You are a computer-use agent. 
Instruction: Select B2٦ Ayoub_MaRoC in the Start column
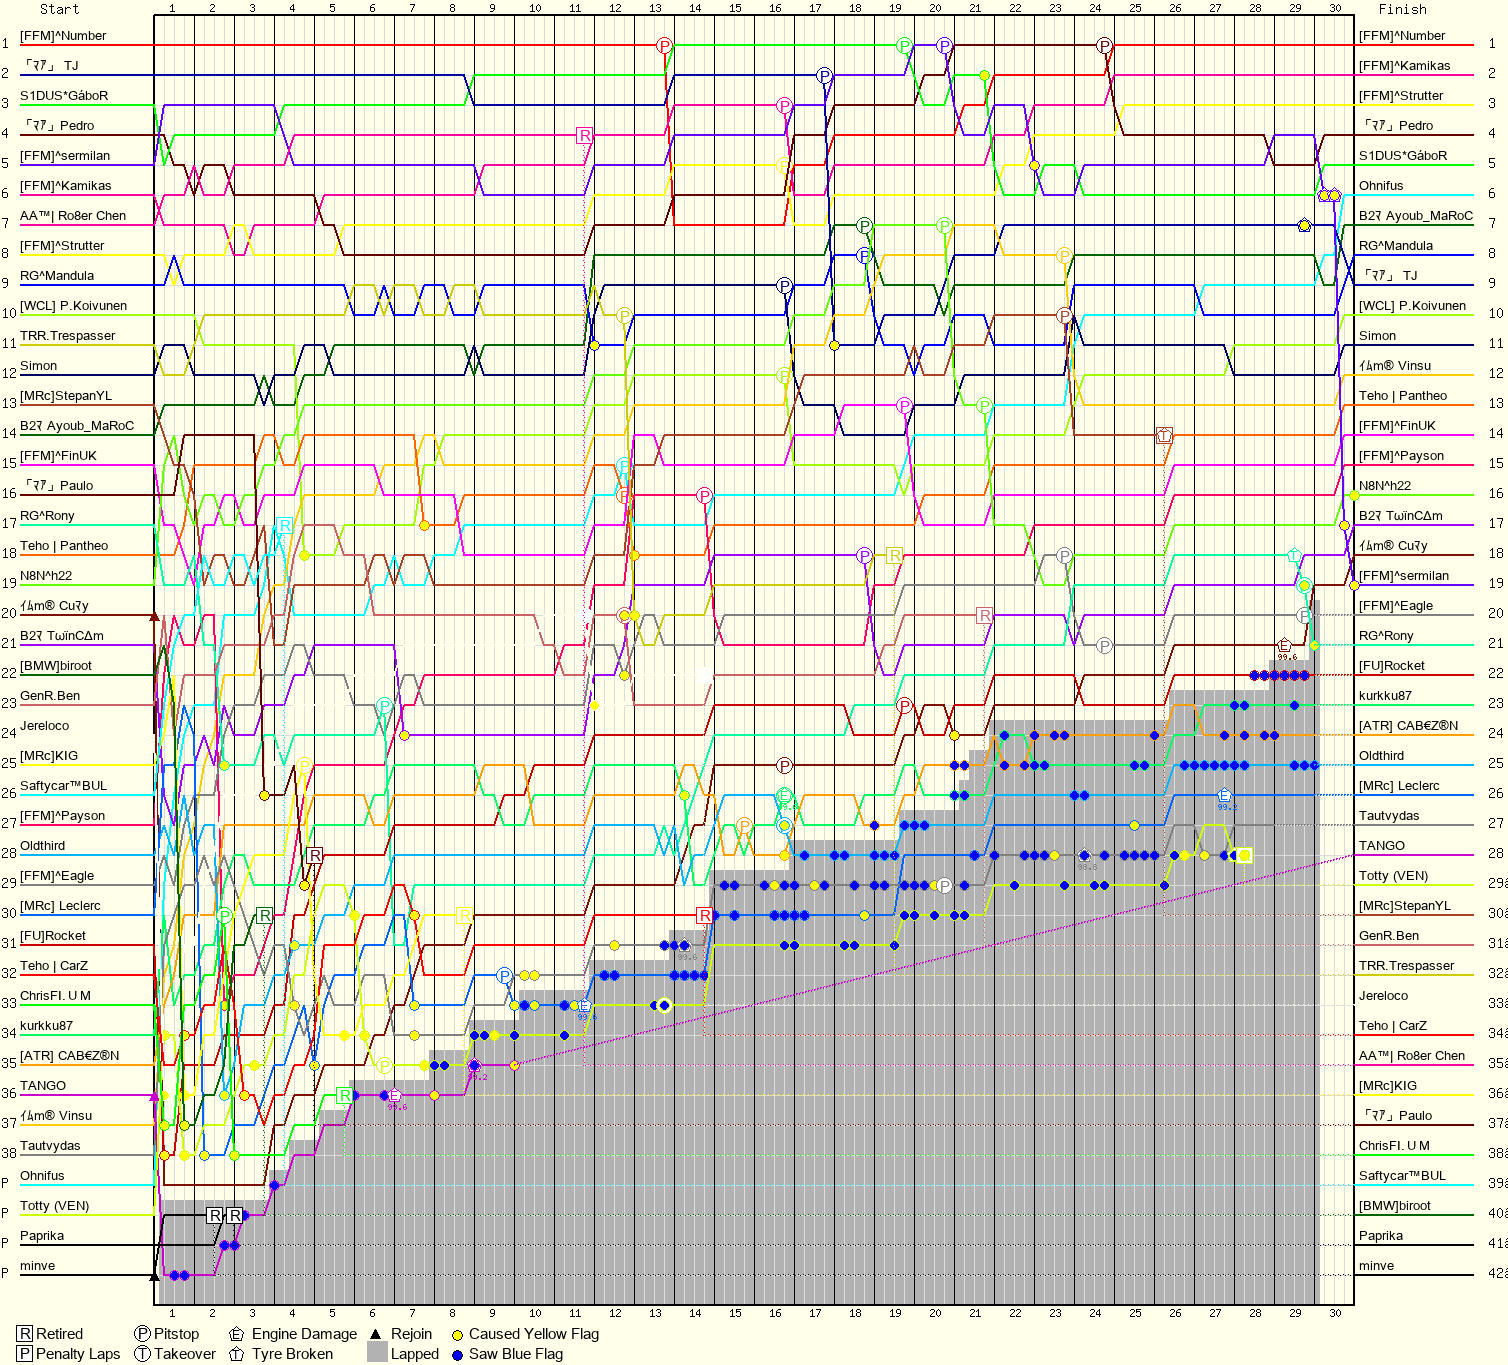(x=77, y=426)
